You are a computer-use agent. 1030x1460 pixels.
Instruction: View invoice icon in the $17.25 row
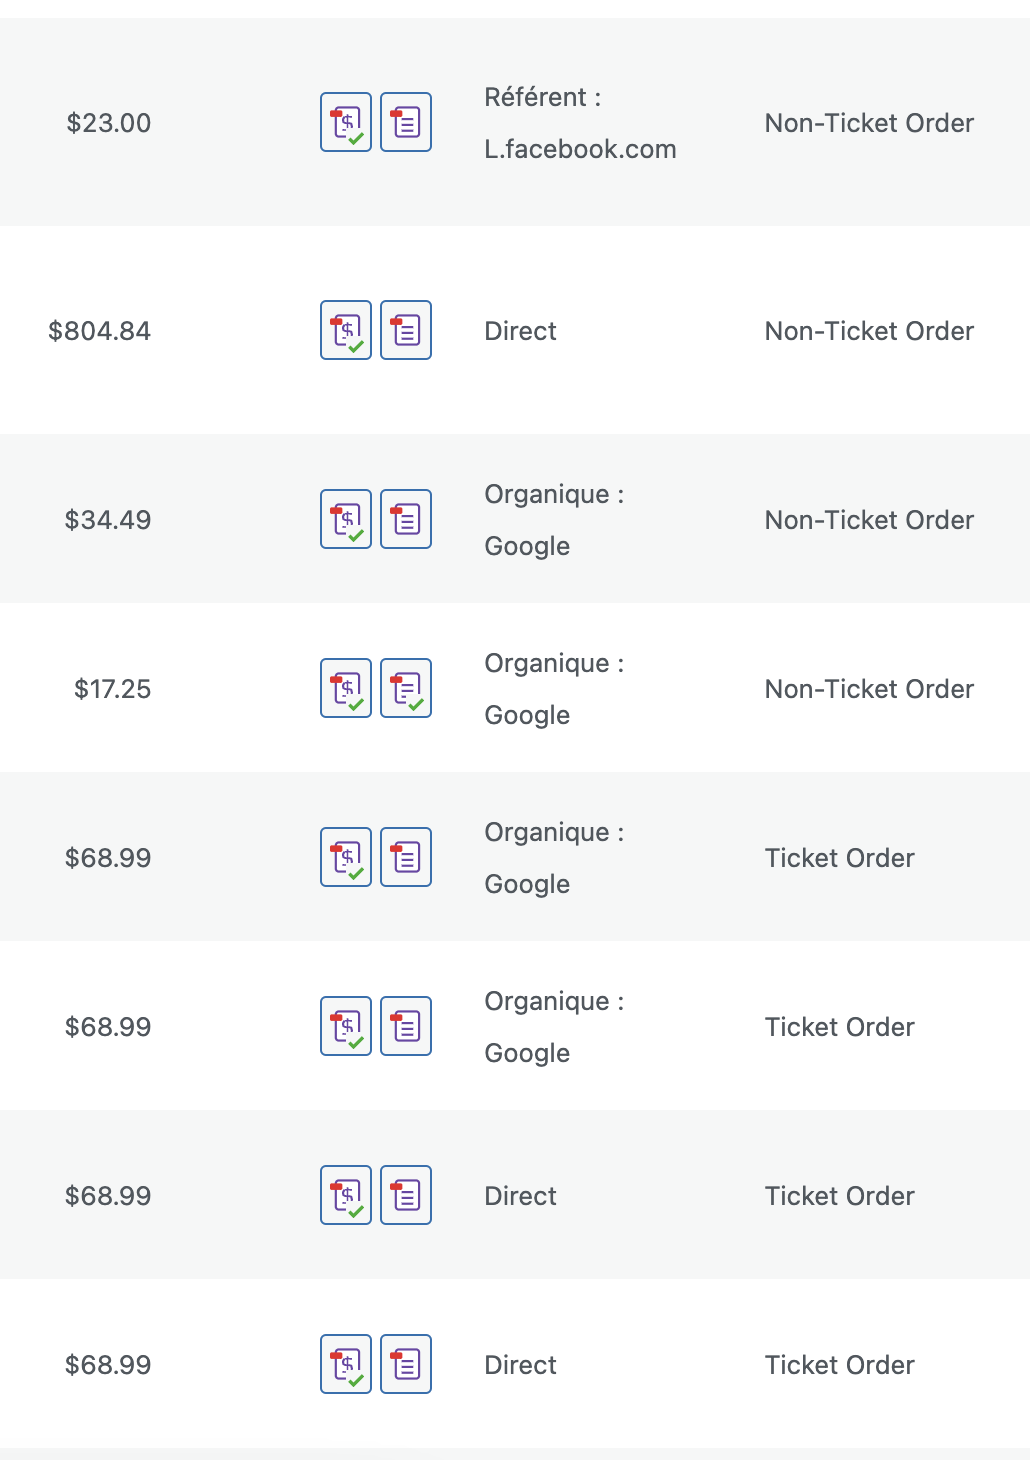346,688
